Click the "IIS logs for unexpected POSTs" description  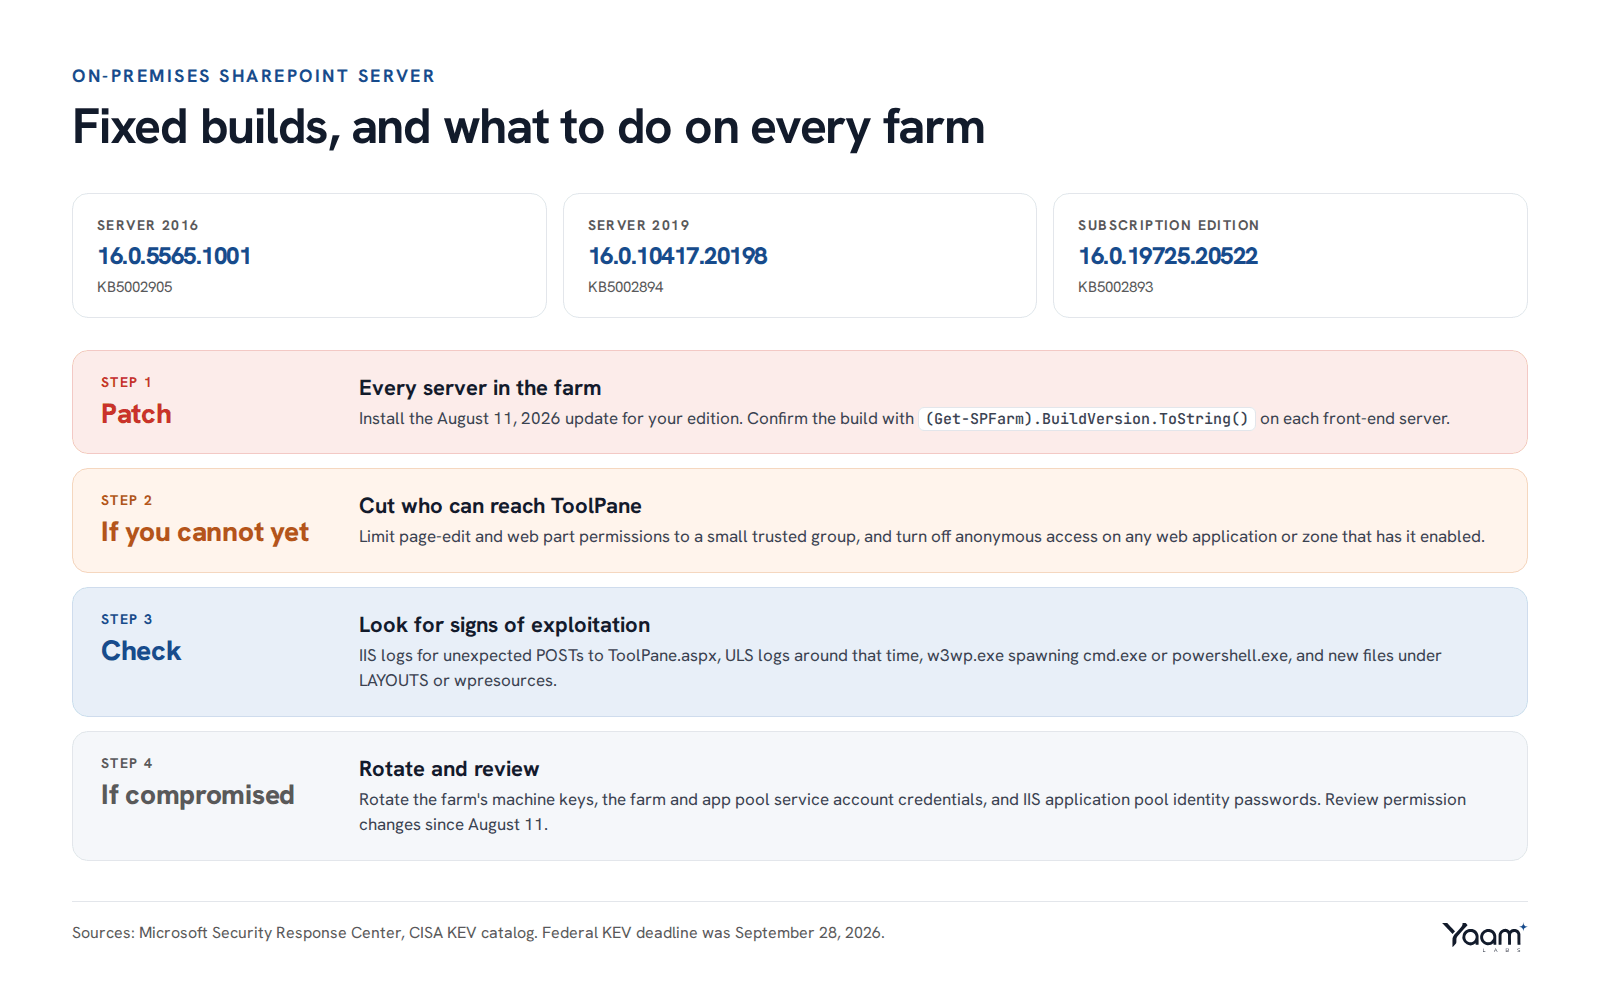click(900, 668)
